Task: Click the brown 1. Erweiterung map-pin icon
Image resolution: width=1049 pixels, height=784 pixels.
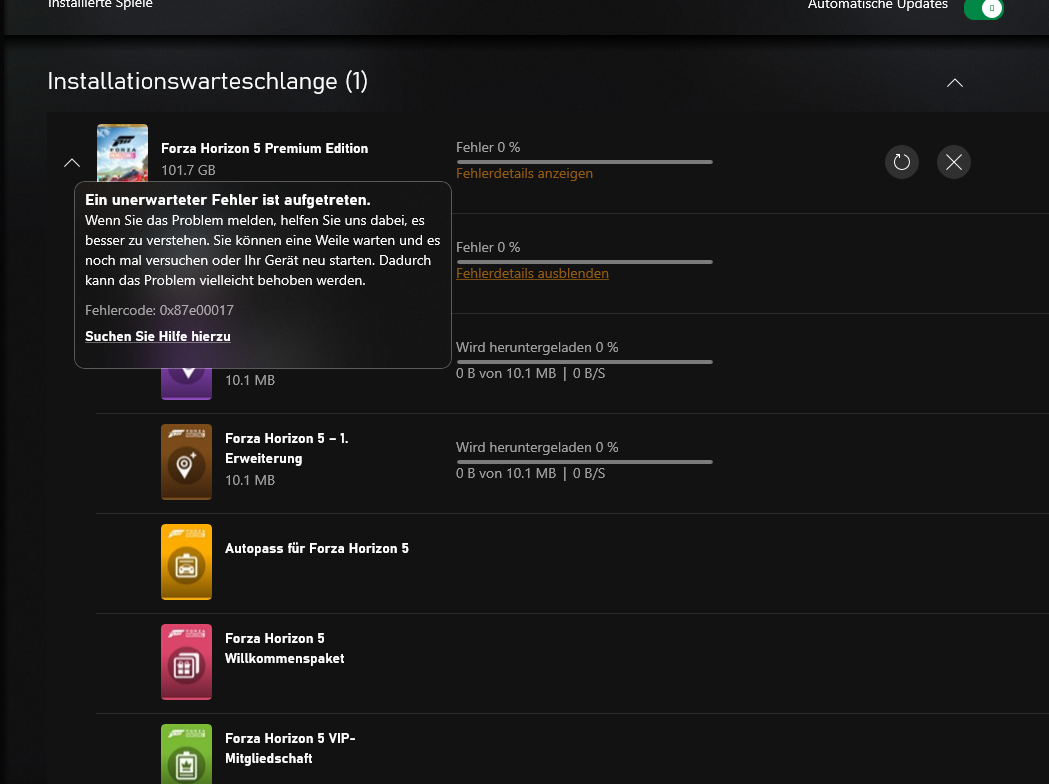Action: click(186, 462)
